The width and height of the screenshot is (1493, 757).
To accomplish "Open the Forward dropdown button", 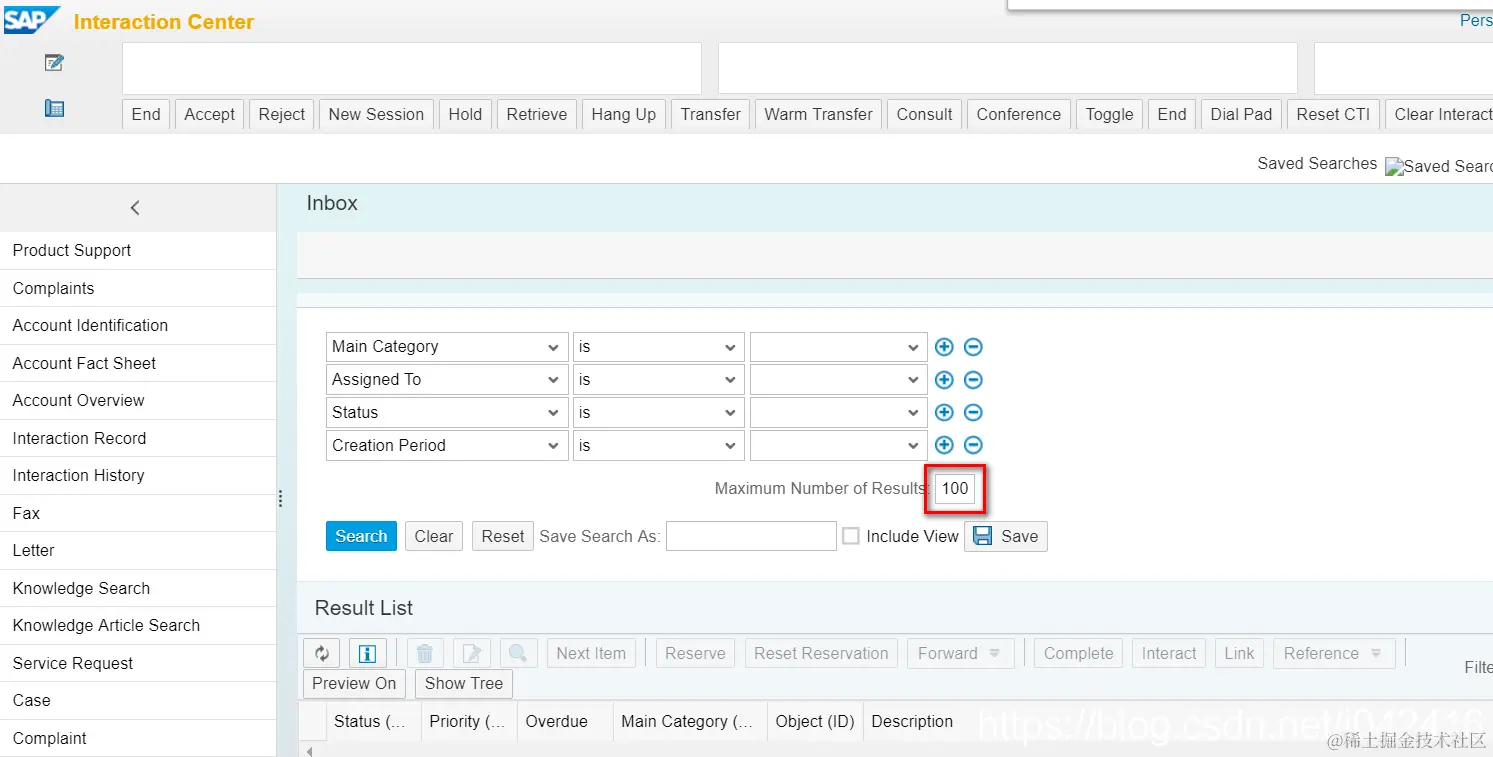I will coord(961,653).
